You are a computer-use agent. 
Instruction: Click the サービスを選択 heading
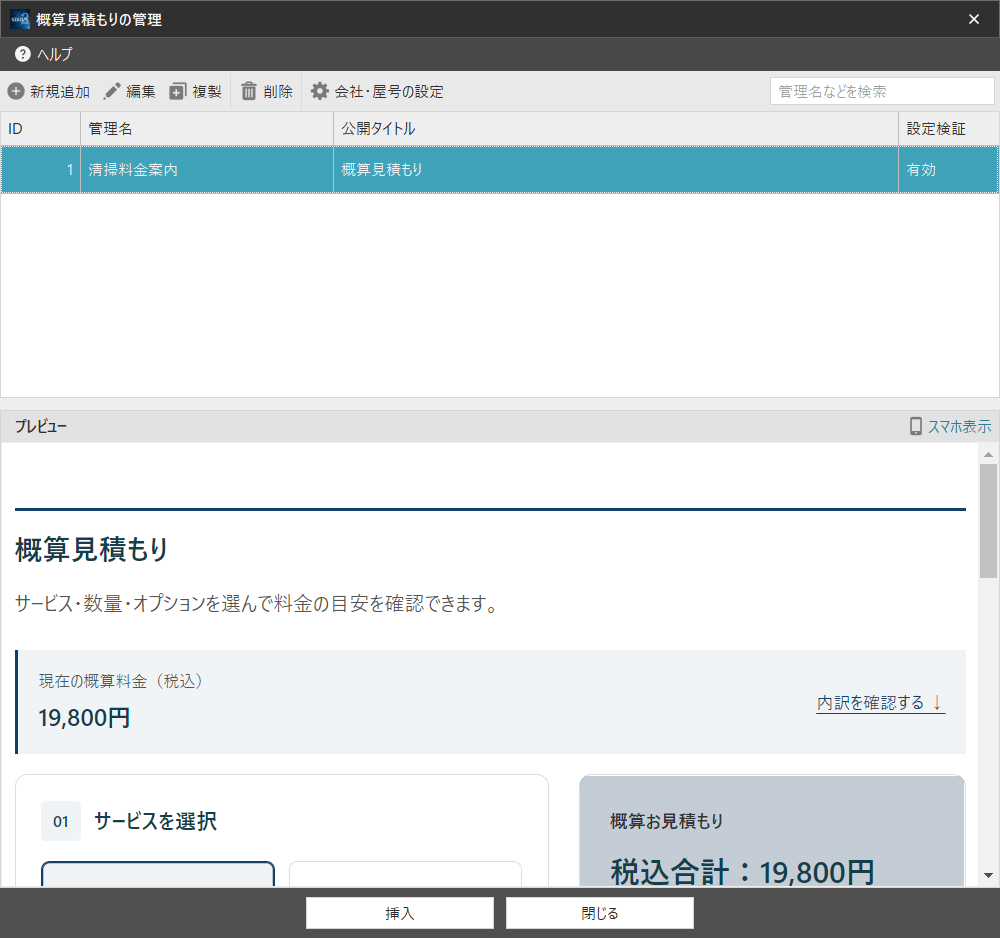[156, 821]
